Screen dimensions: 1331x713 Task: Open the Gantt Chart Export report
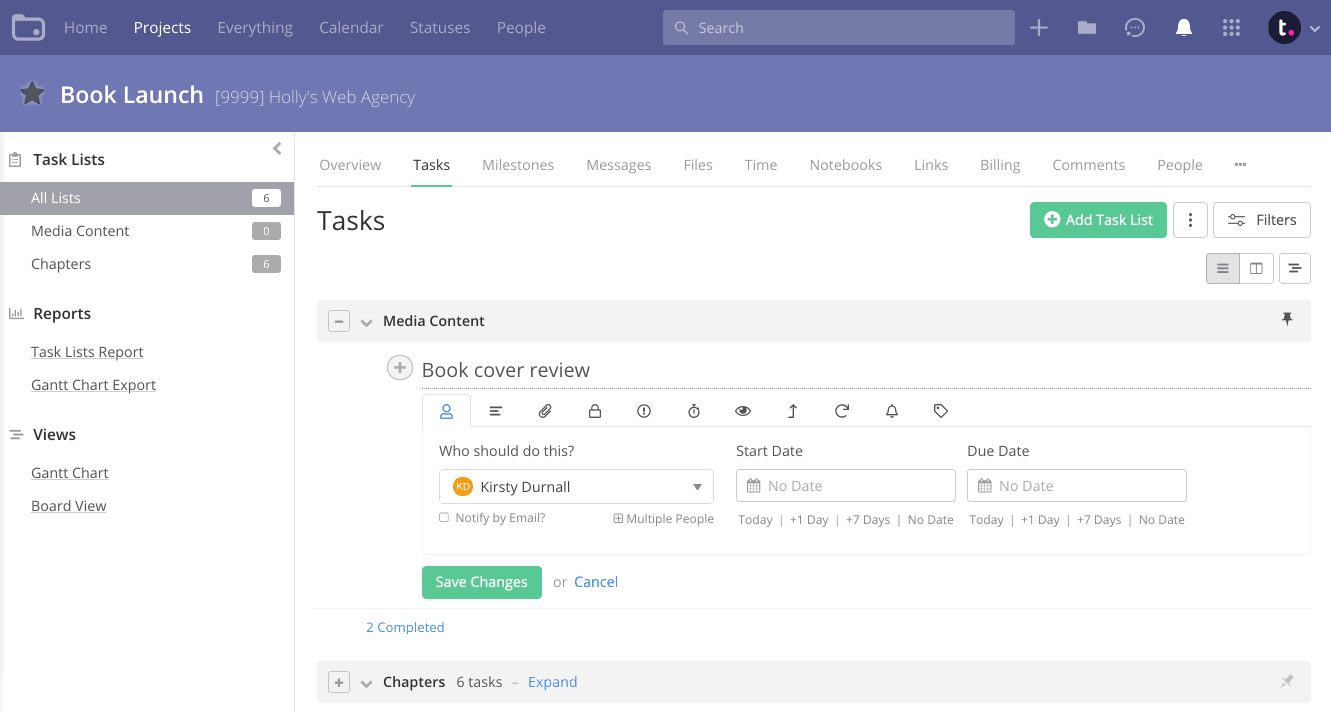pyautogui.click(x=93, y=384)
